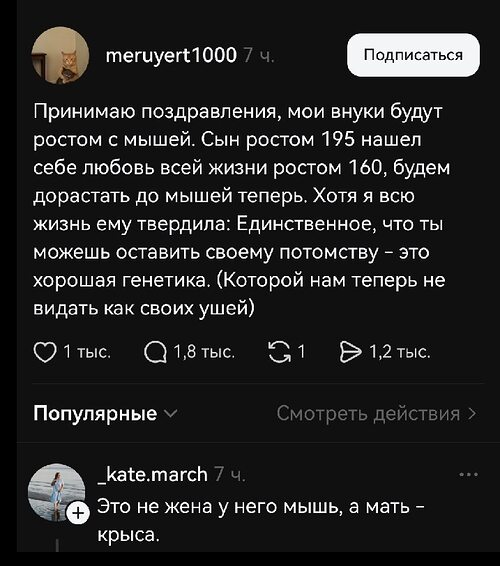
Task: Click the Подписаться button
Action: (x=413, y=55)
